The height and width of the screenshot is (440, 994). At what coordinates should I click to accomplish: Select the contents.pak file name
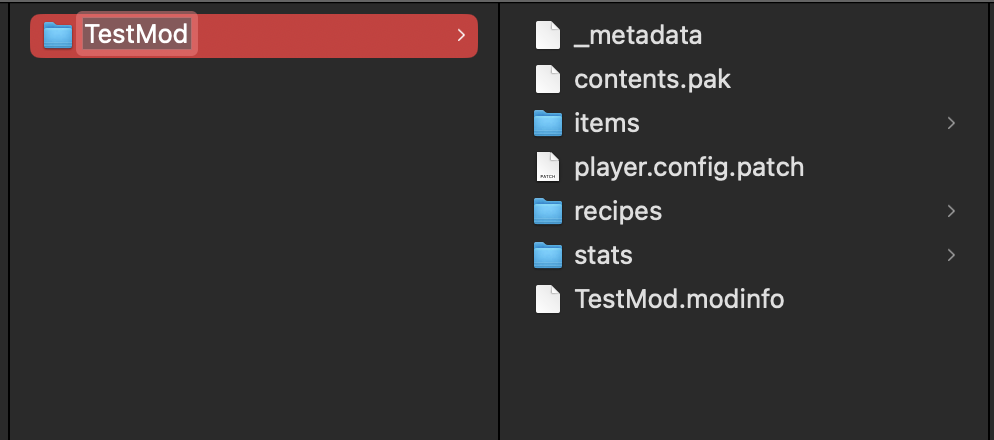(x=652, y=79)
